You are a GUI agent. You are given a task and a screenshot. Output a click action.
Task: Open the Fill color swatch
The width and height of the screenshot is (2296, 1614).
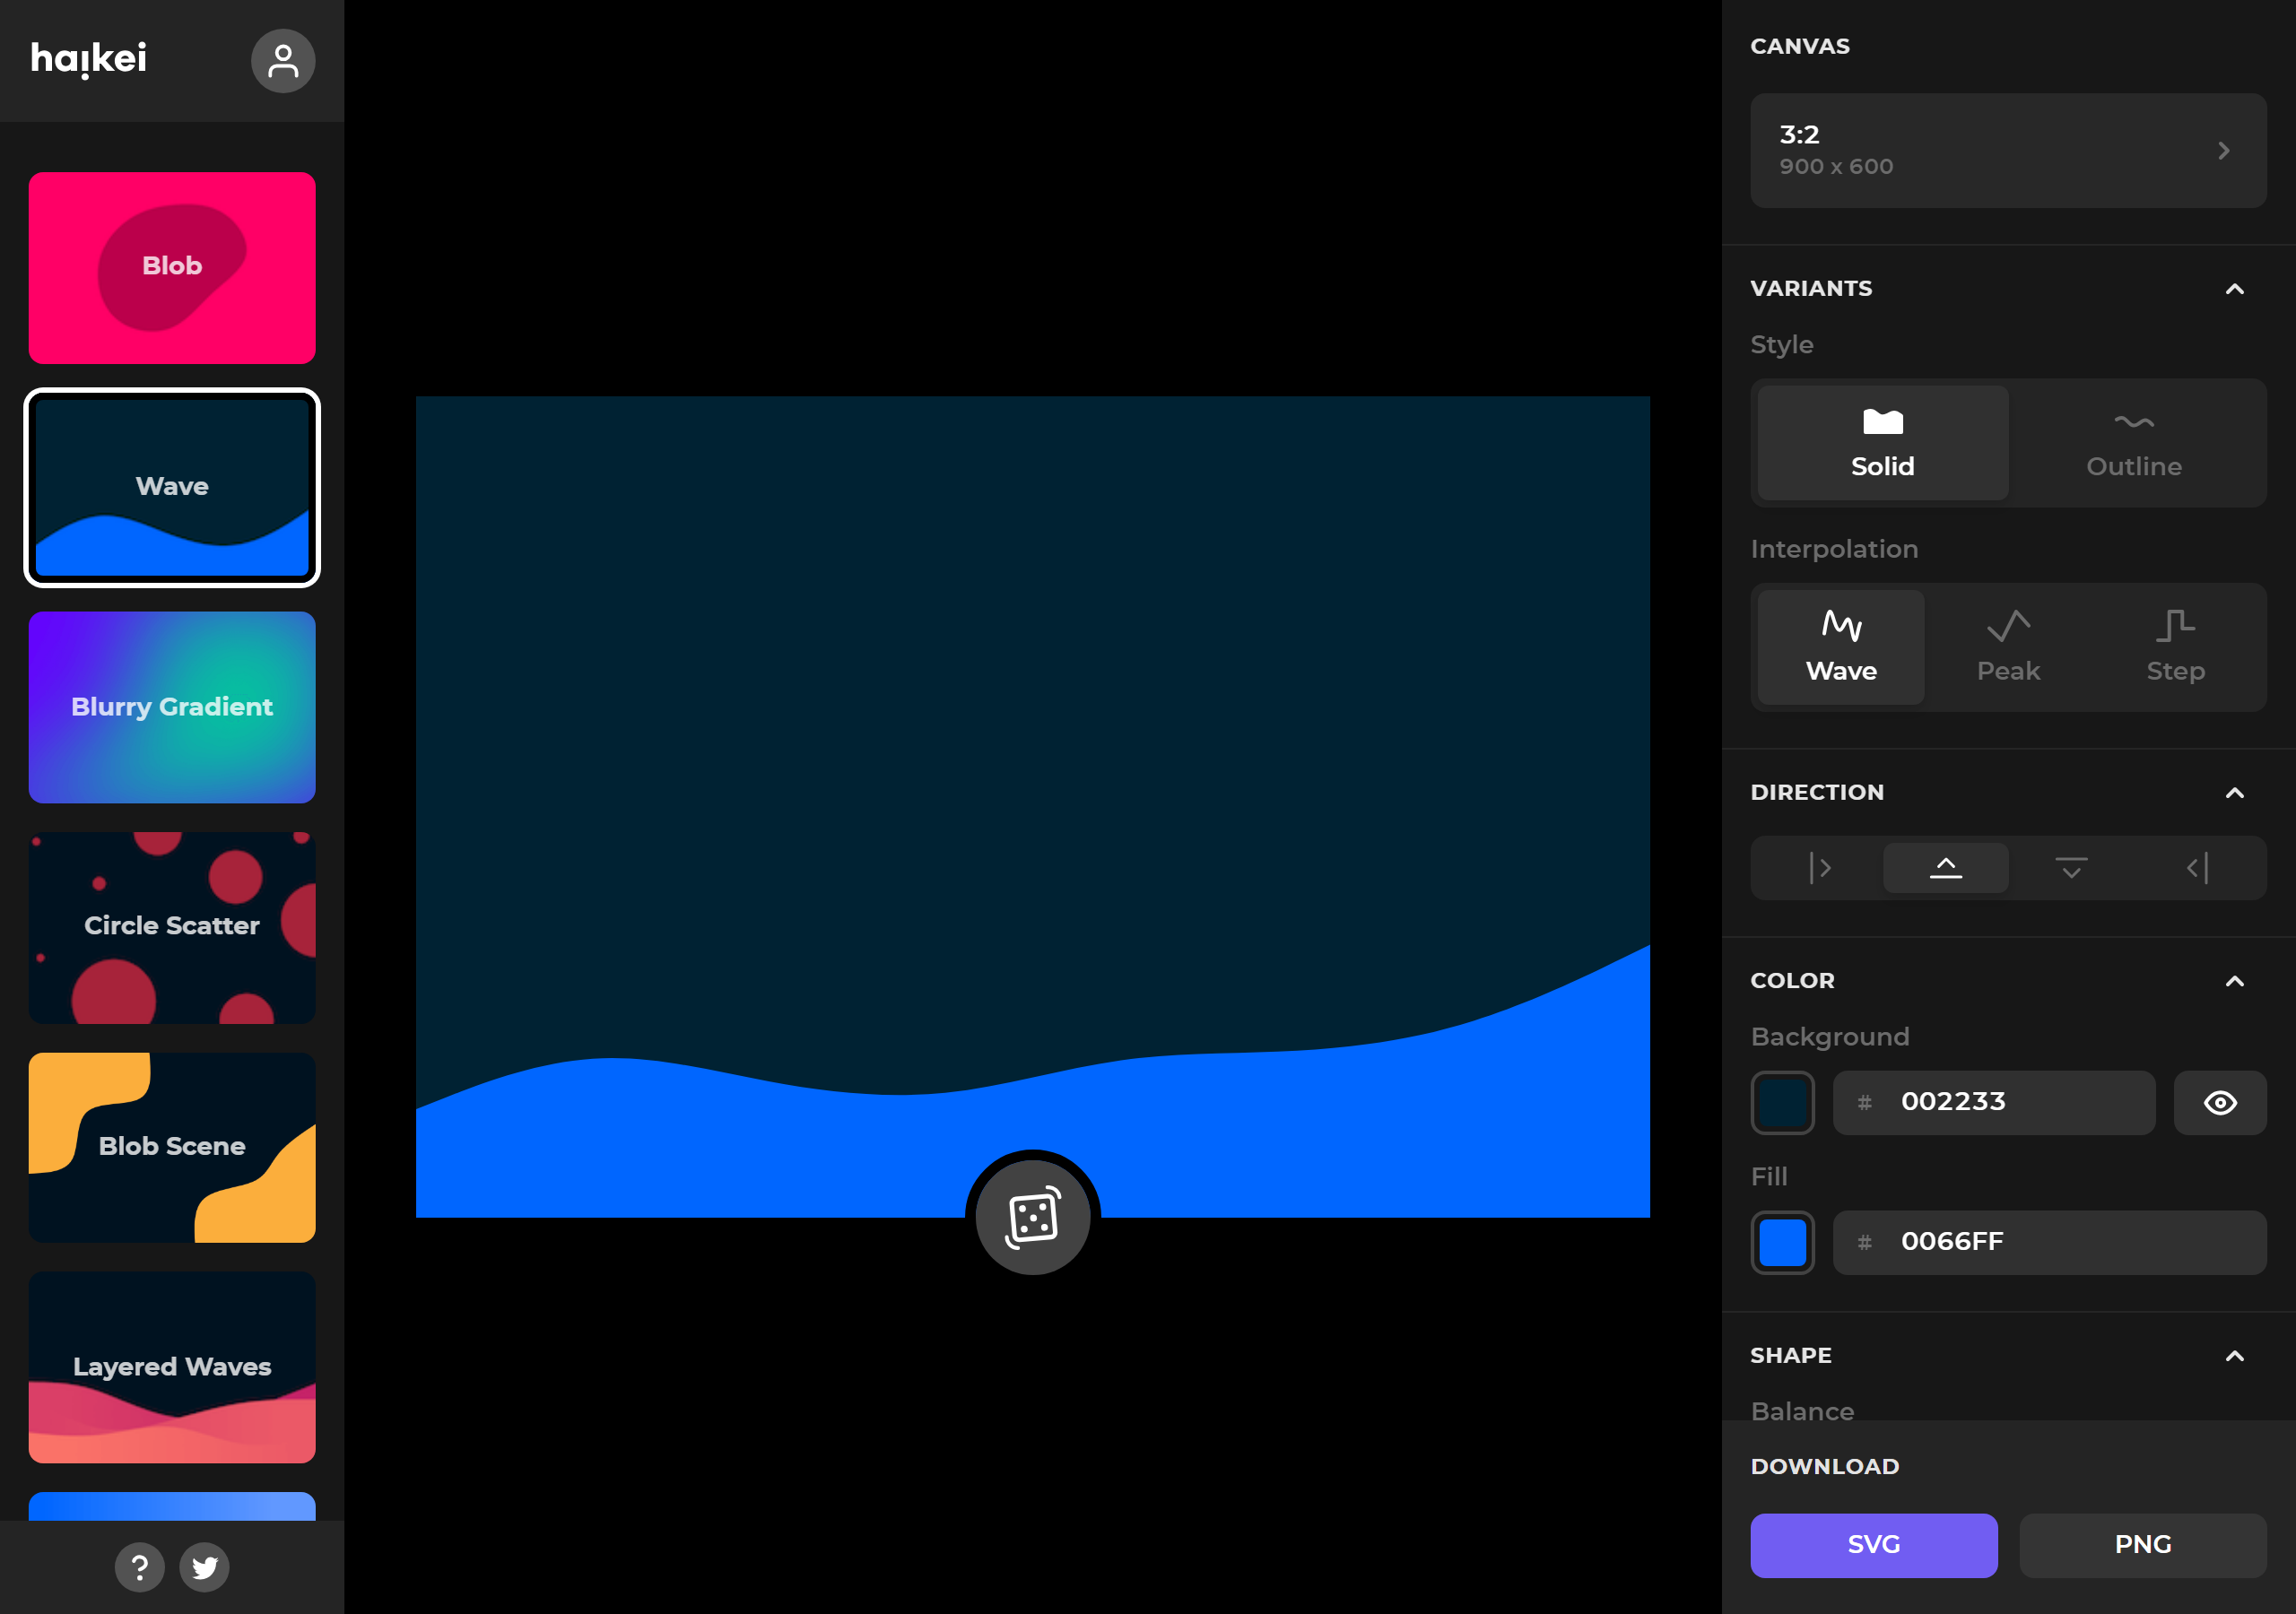pos(1783,1243)
